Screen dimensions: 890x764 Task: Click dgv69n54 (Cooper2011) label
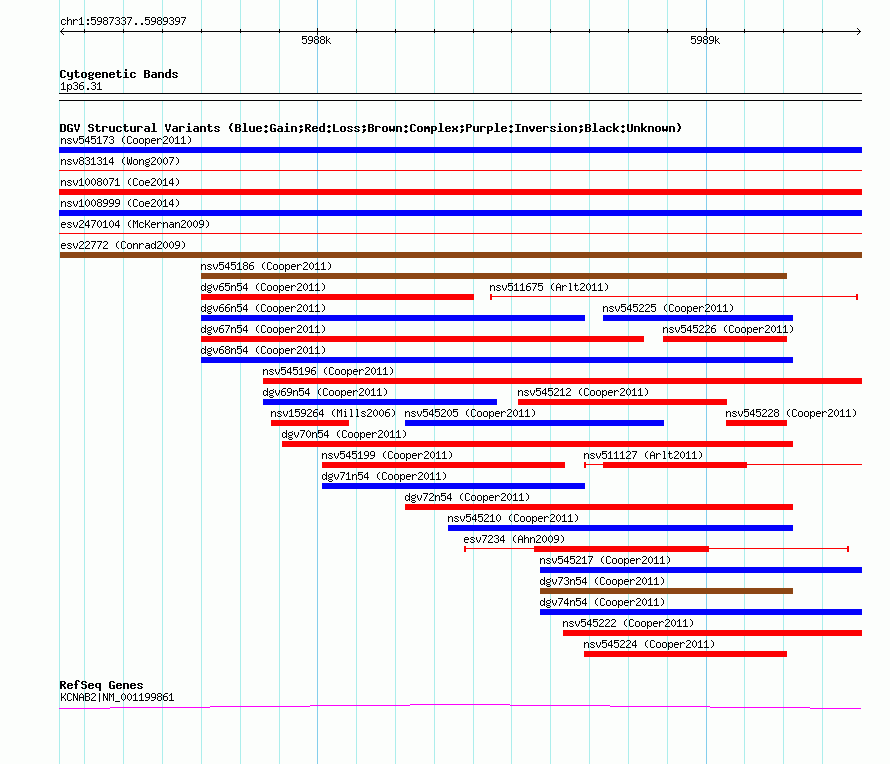point(325,392)
